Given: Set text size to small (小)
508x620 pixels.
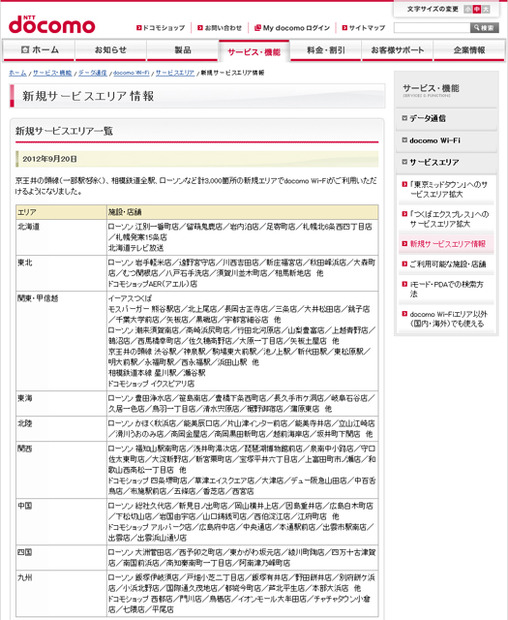Looking at the screenshot, I should [468, 9].
